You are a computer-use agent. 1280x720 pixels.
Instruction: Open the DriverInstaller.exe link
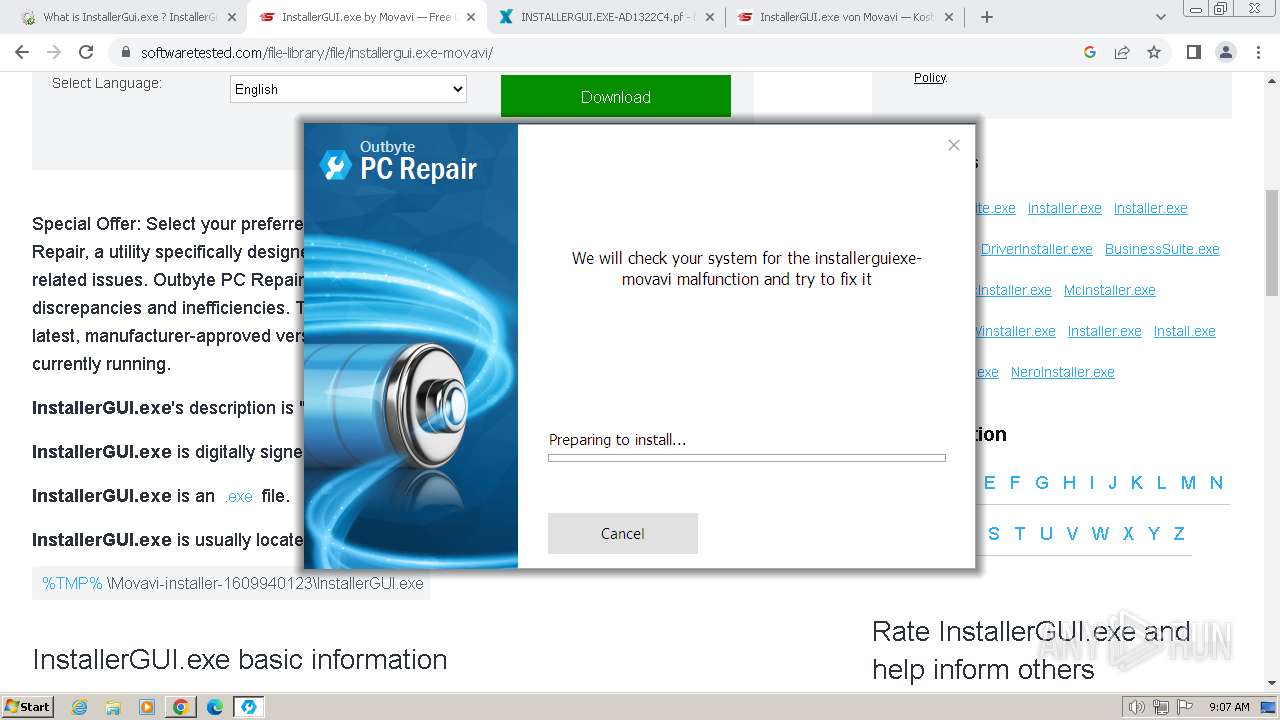click(x=1037, y=249)
